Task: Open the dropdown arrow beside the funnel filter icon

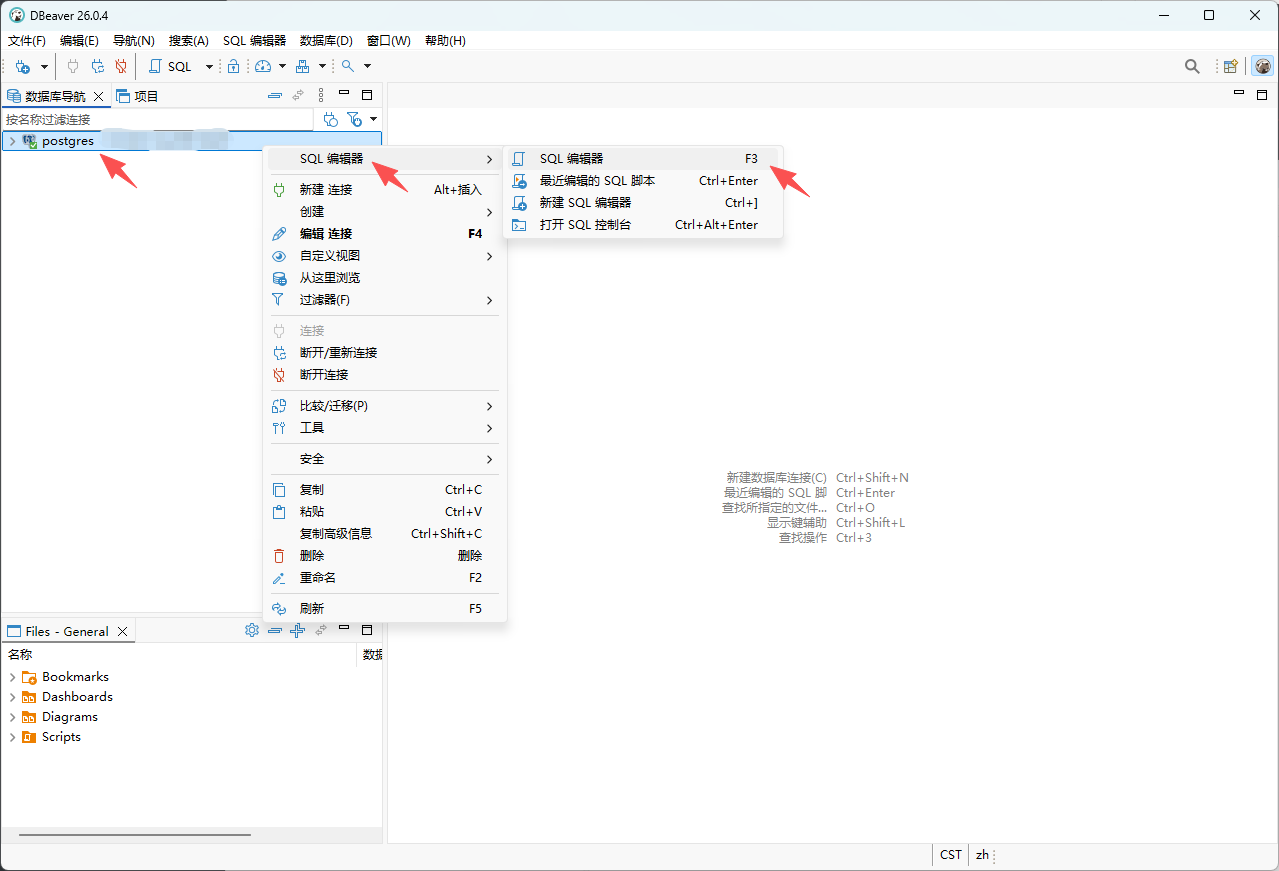Action: 373,119
